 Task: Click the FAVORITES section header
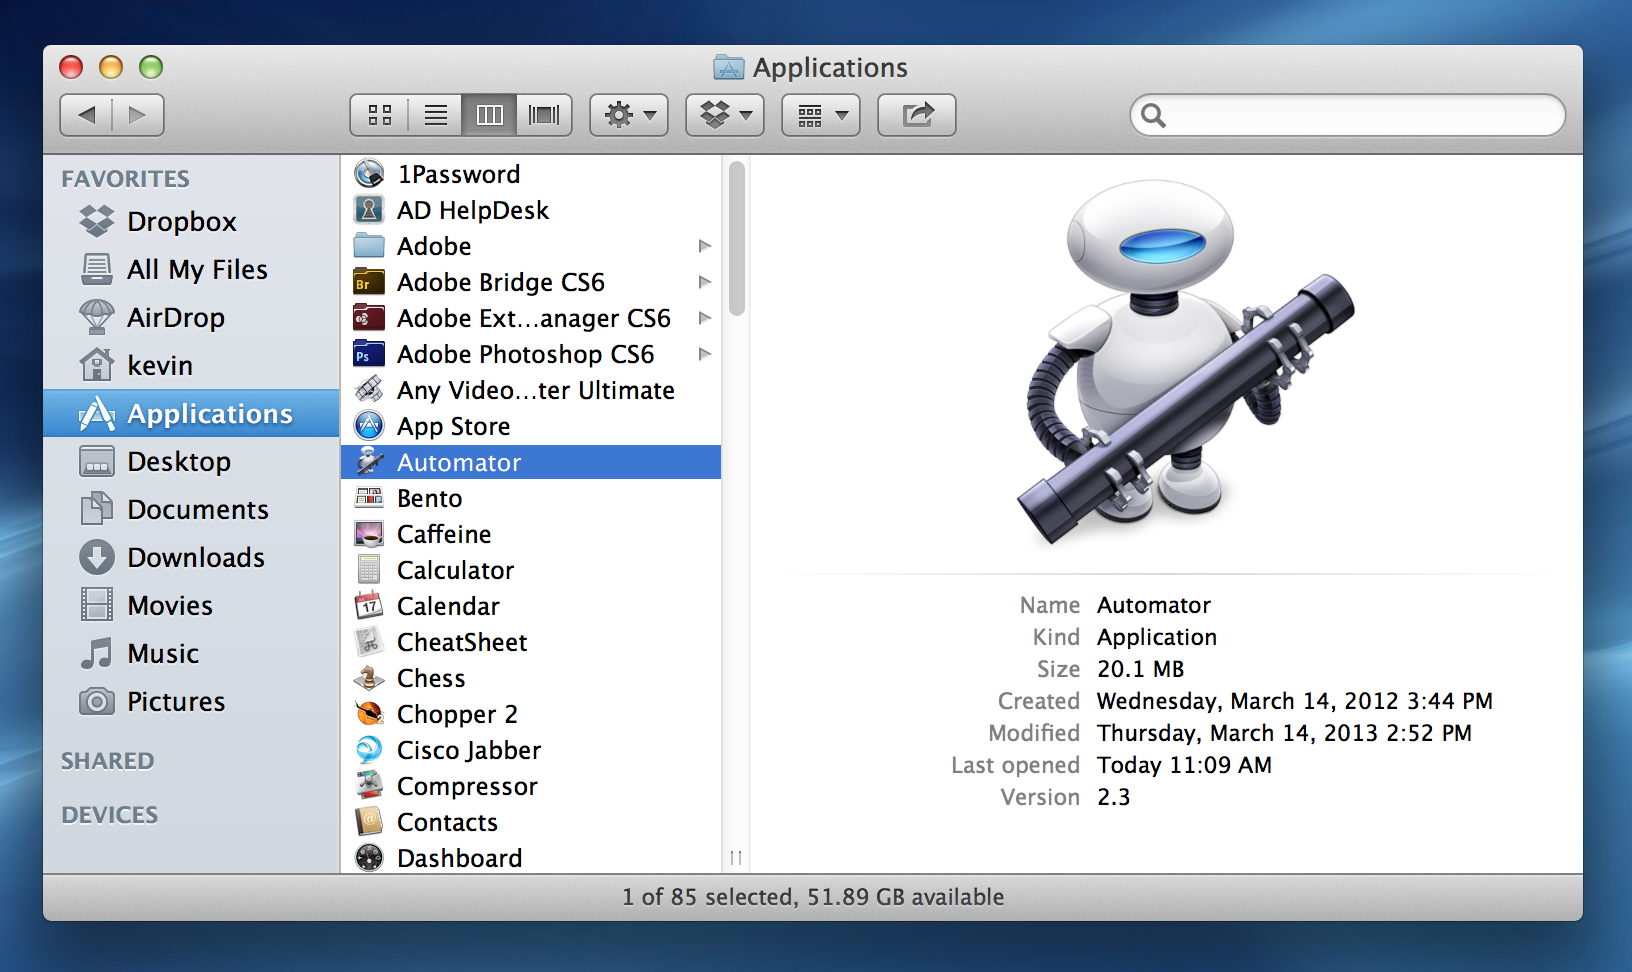(x=125, y=179)
